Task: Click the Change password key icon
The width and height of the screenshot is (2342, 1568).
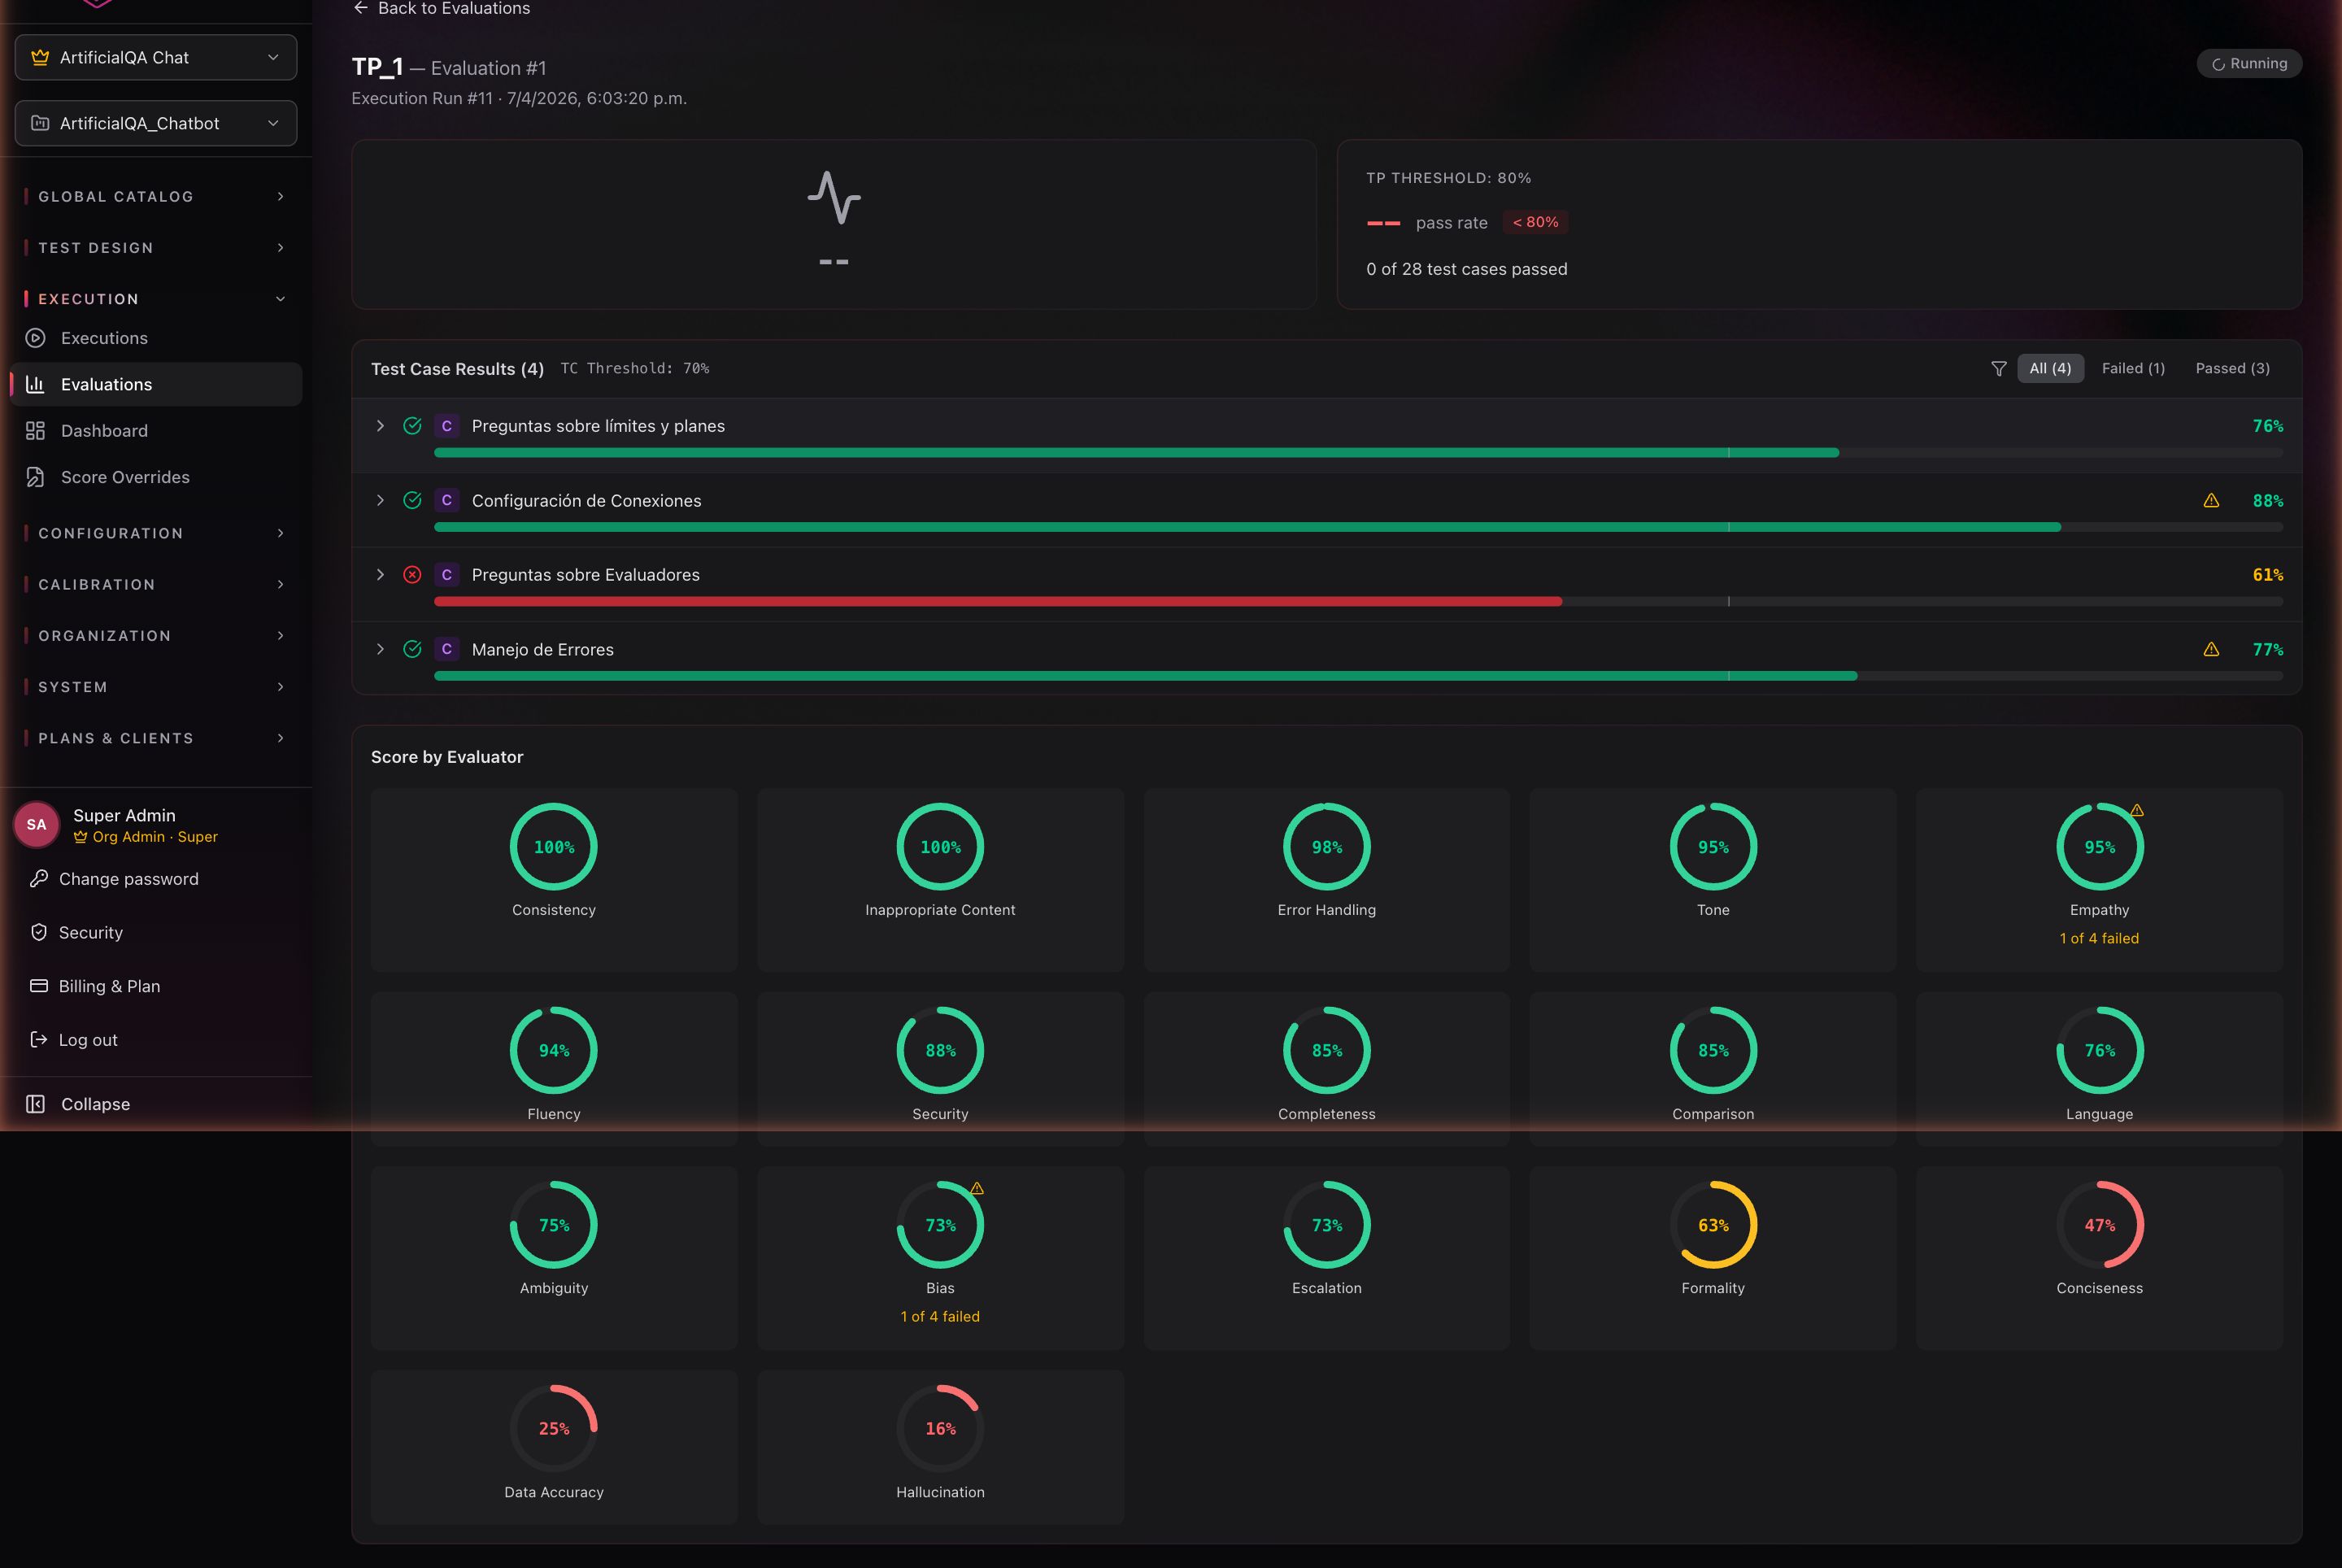Action: 39,879
